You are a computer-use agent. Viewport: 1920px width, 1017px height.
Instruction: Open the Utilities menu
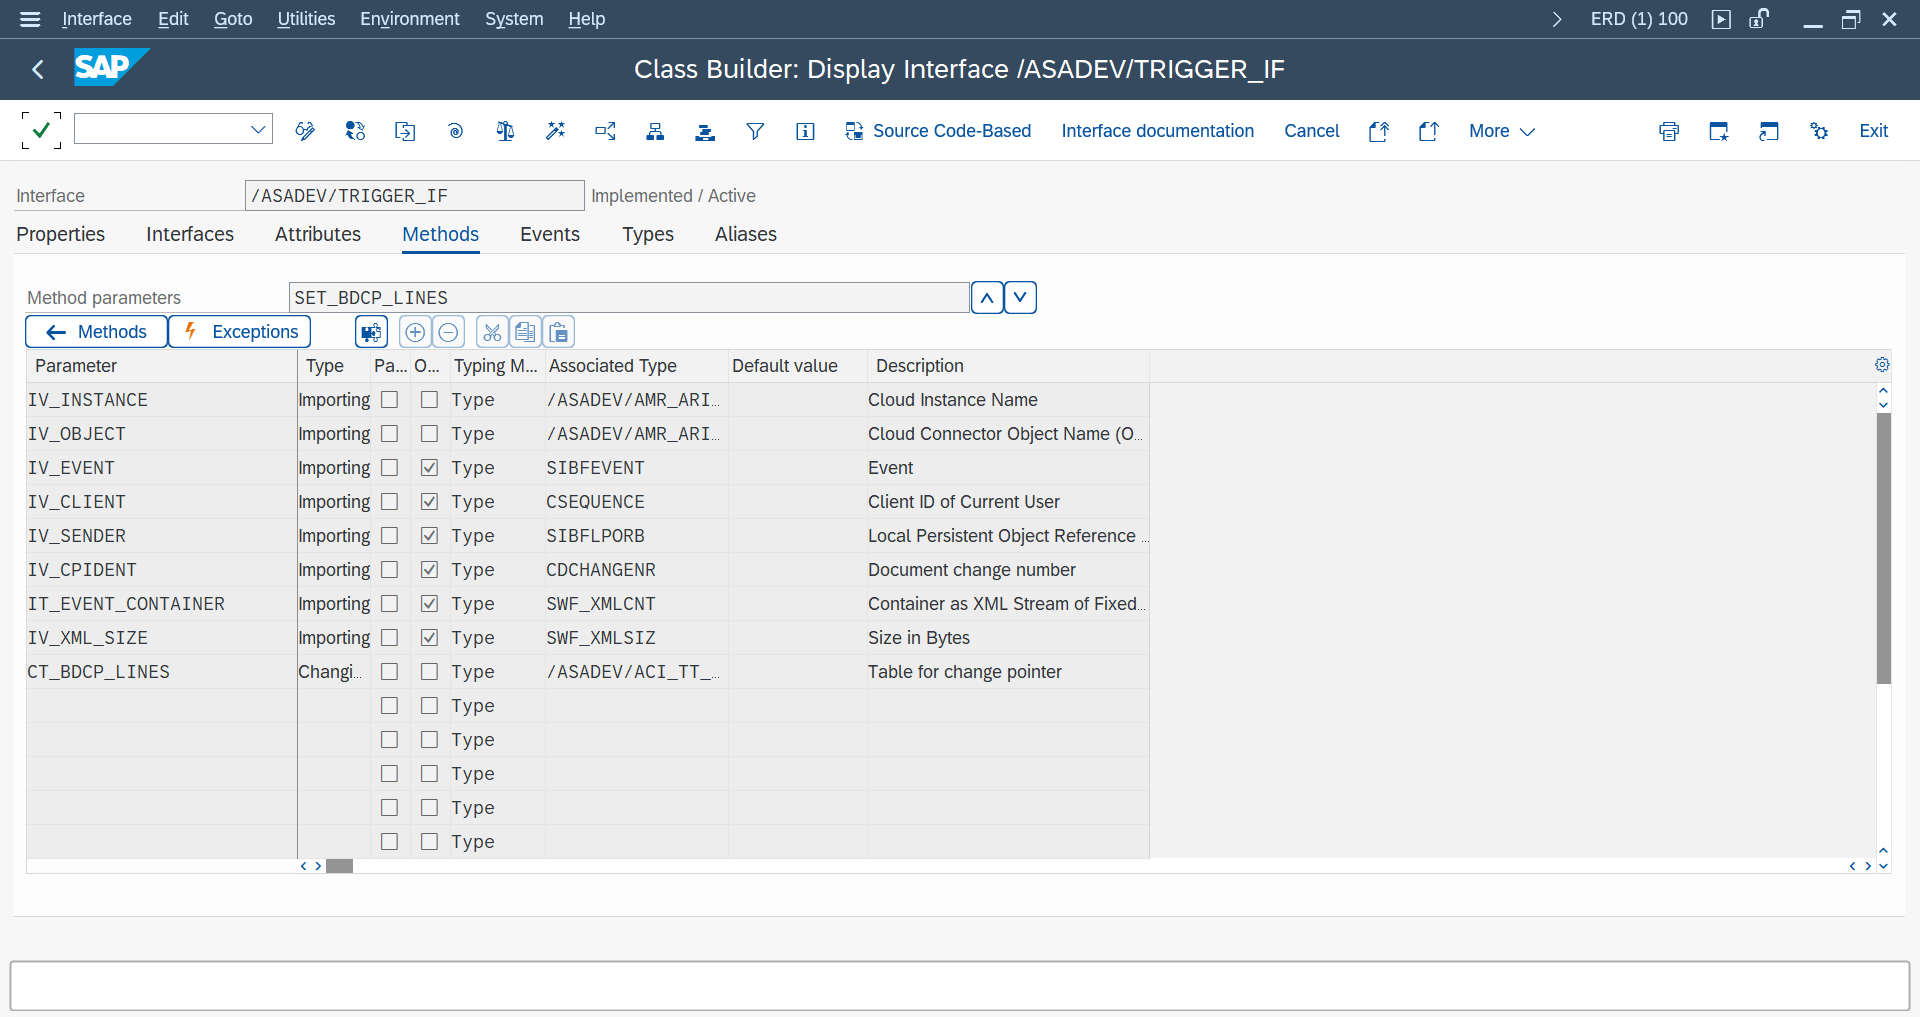pyautogui.click(x=306, y=19)
